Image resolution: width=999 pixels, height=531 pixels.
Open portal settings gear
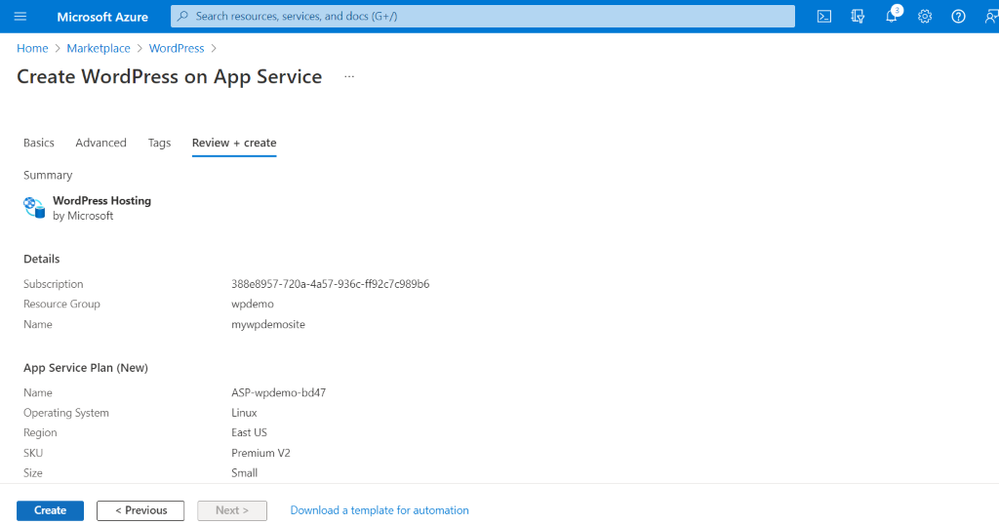tap(924, 17)
